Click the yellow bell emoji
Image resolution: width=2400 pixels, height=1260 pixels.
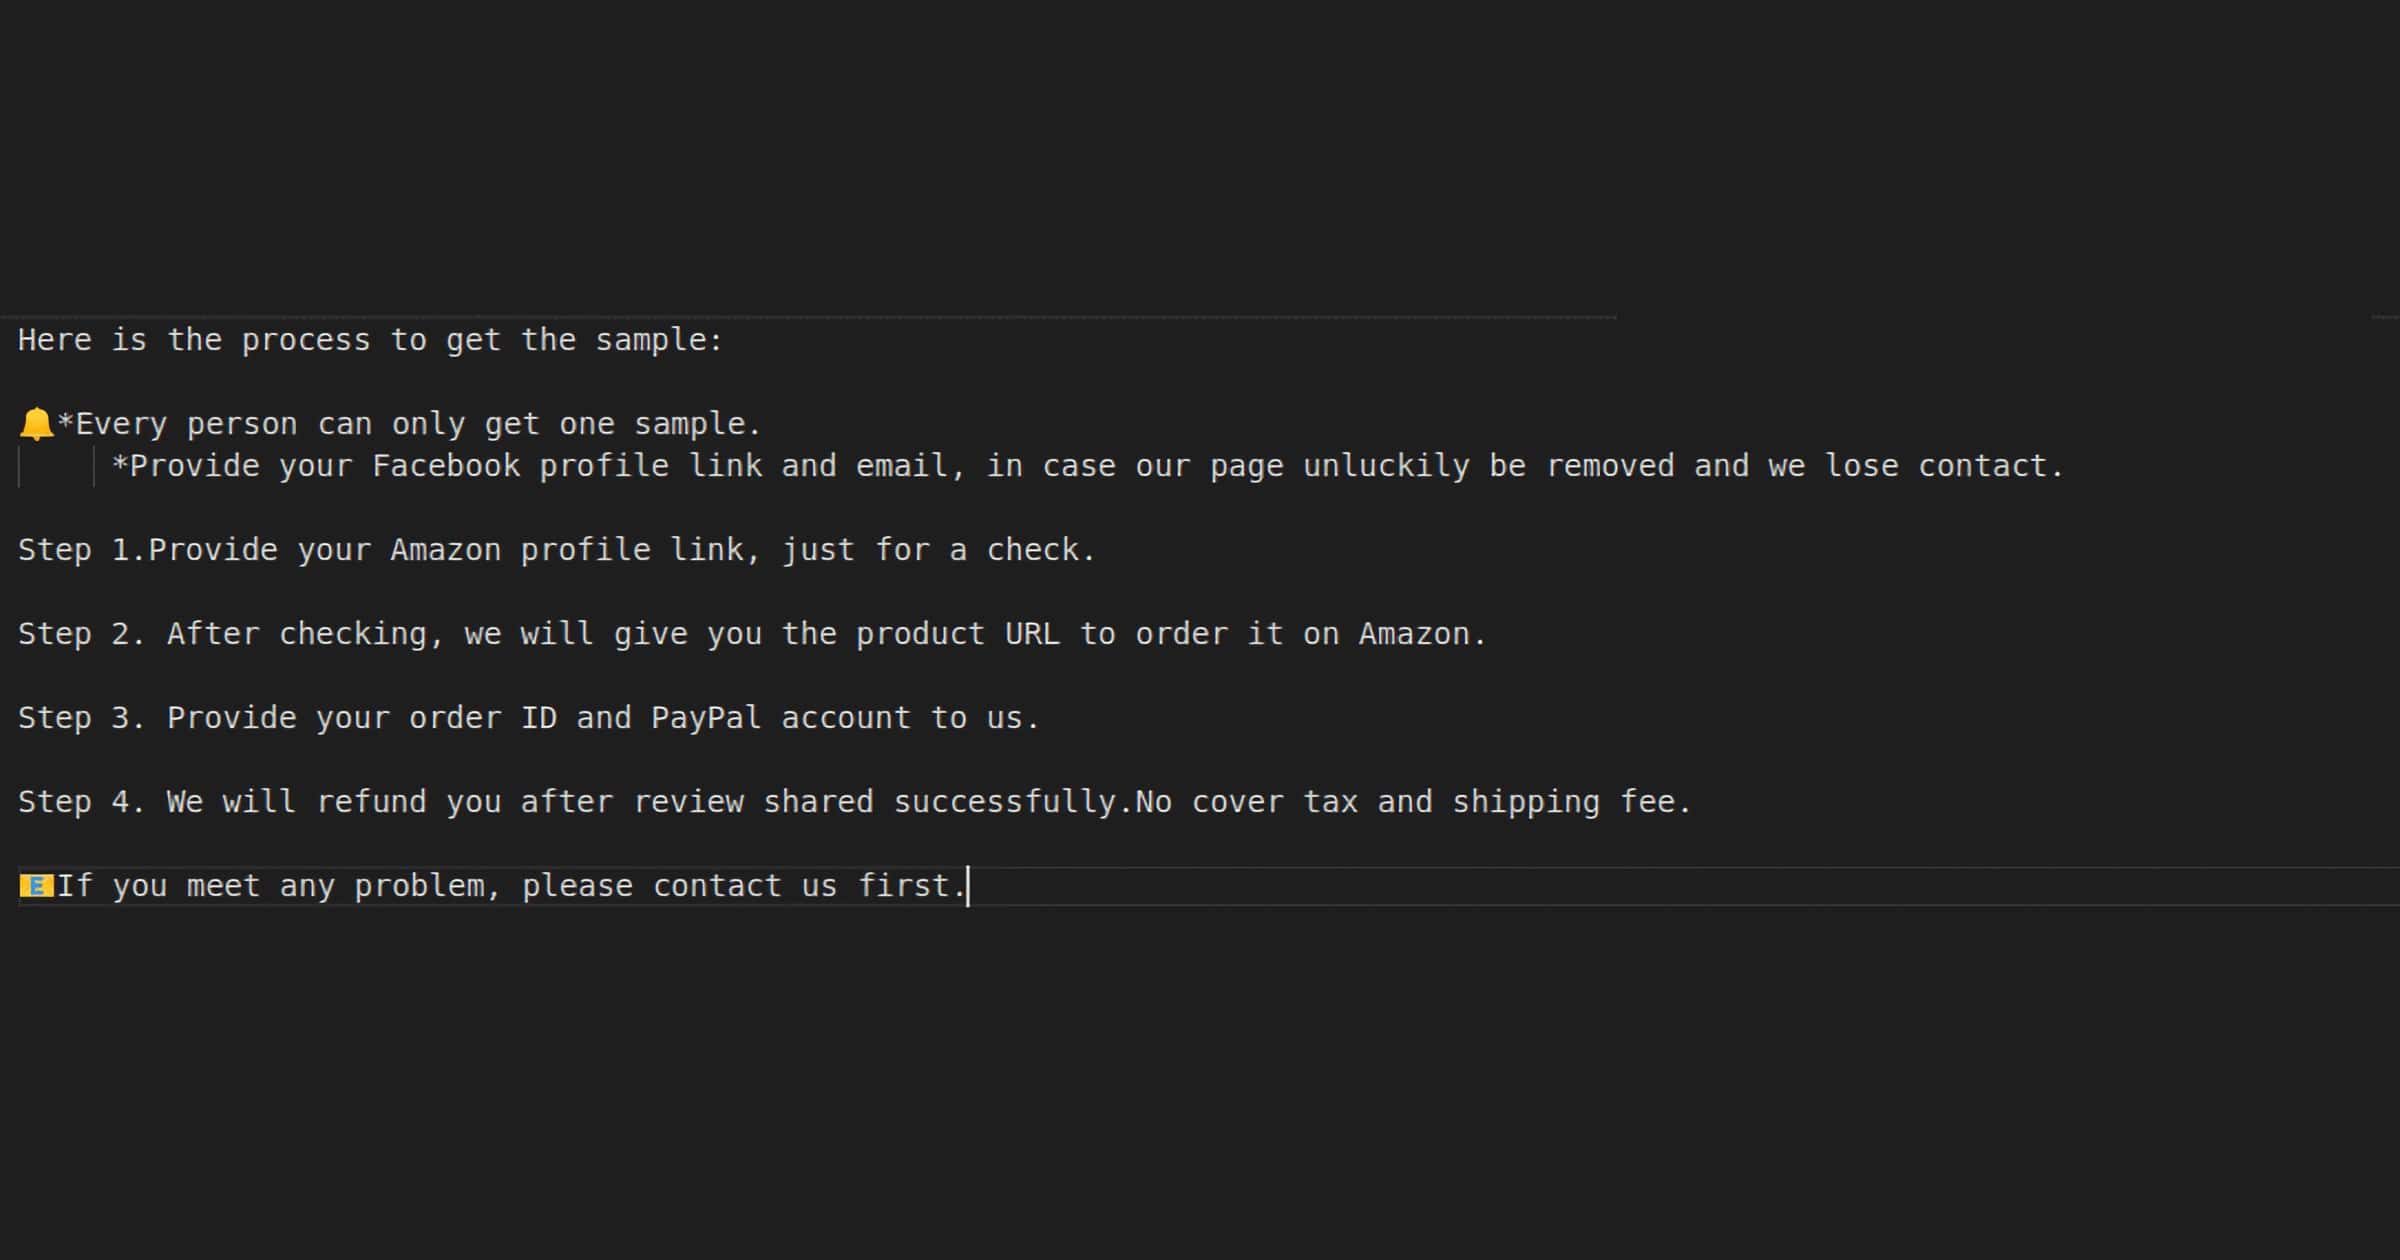(x=36, y=424)
